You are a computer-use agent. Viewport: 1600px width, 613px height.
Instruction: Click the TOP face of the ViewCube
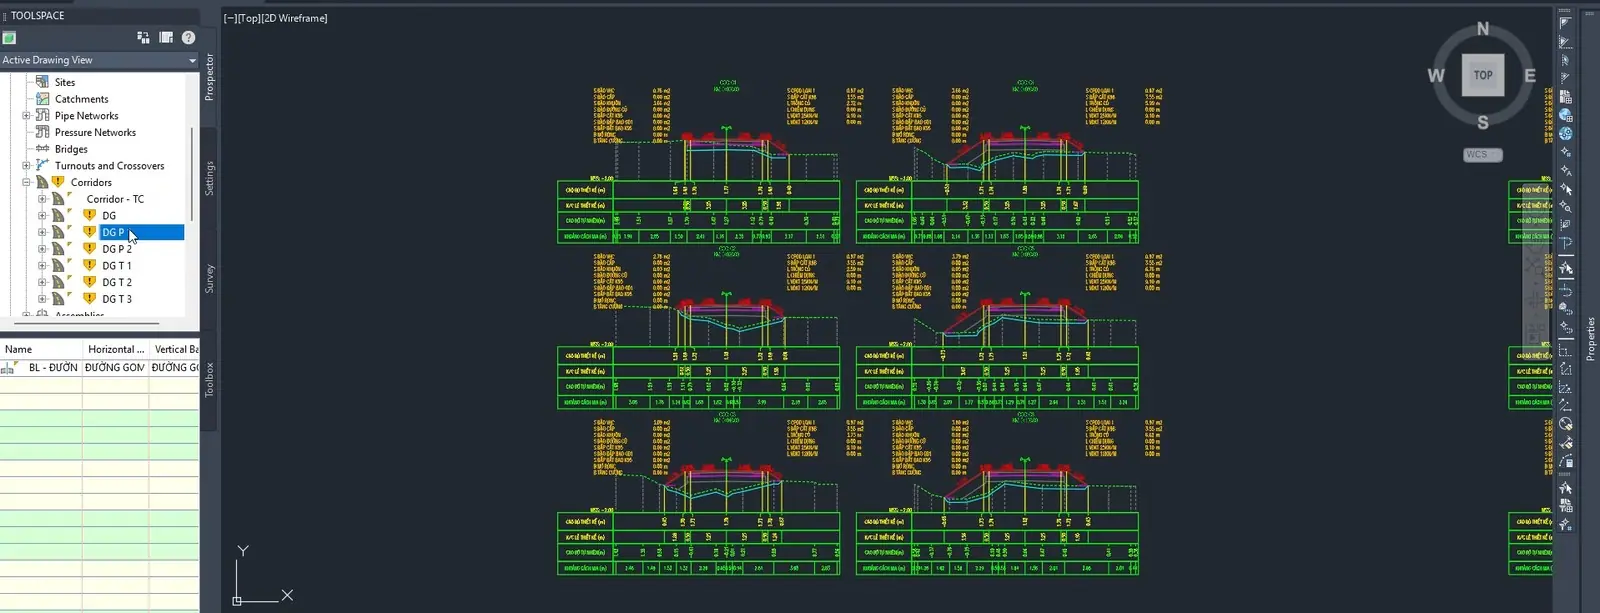(x=1483, y=75)
